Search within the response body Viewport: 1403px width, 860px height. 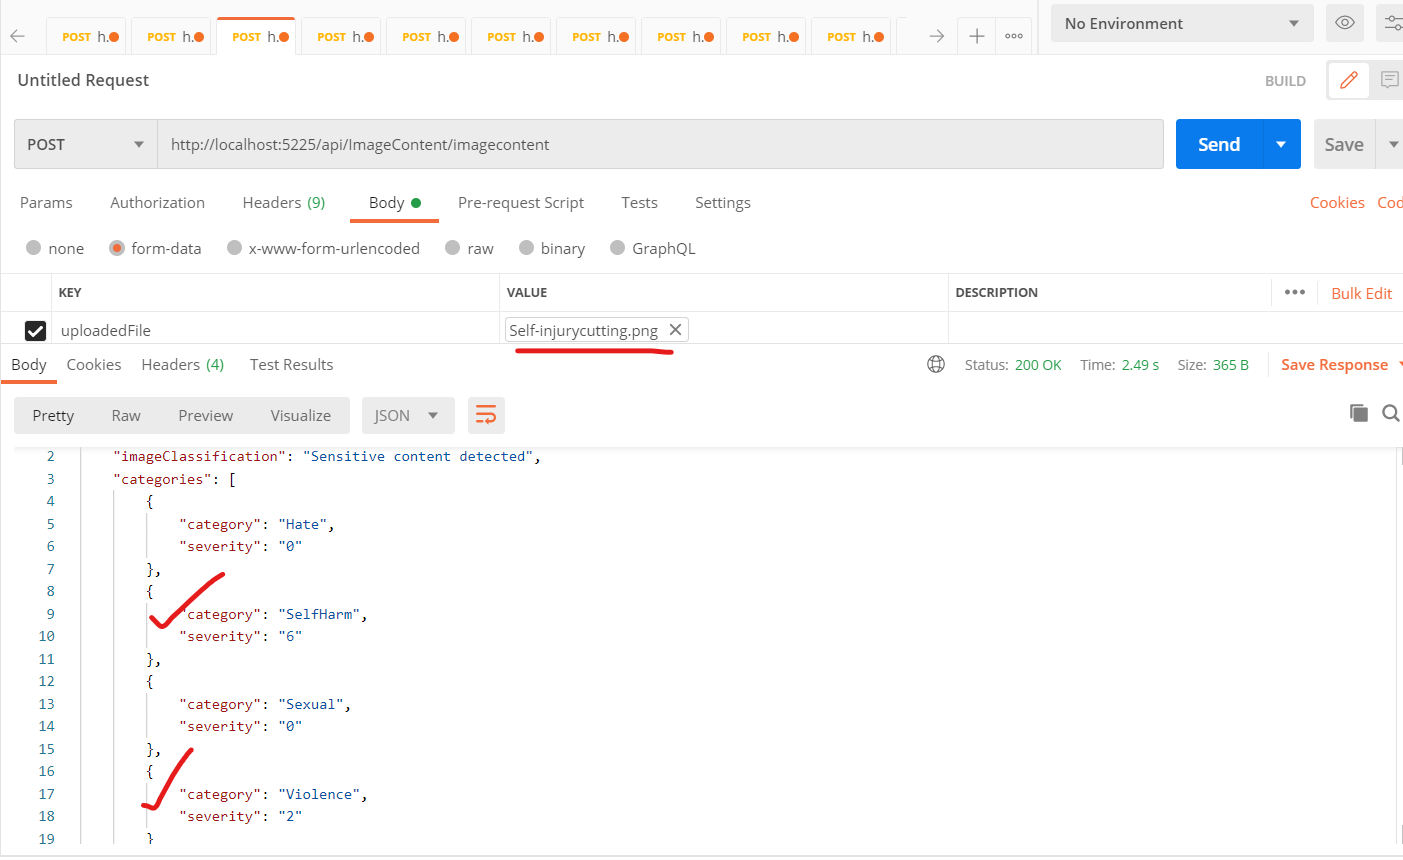[x=1390, y=413]
